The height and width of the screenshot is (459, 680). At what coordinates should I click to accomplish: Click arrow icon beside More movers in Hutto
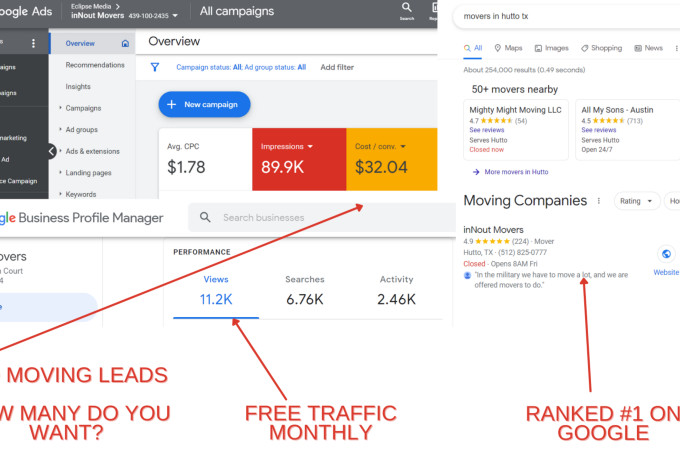coord(476,172)
